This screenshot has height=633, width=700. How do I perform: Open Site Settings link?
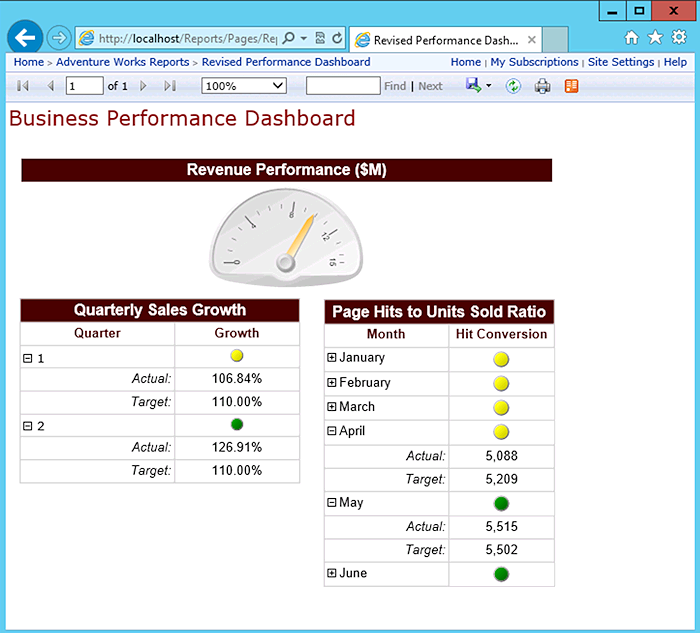tap(621, 62)
